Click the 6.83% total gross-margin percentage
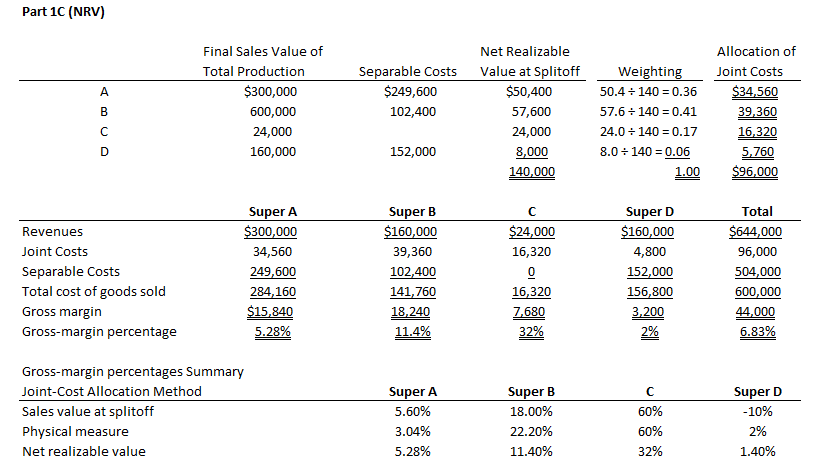 coord(763,332)
